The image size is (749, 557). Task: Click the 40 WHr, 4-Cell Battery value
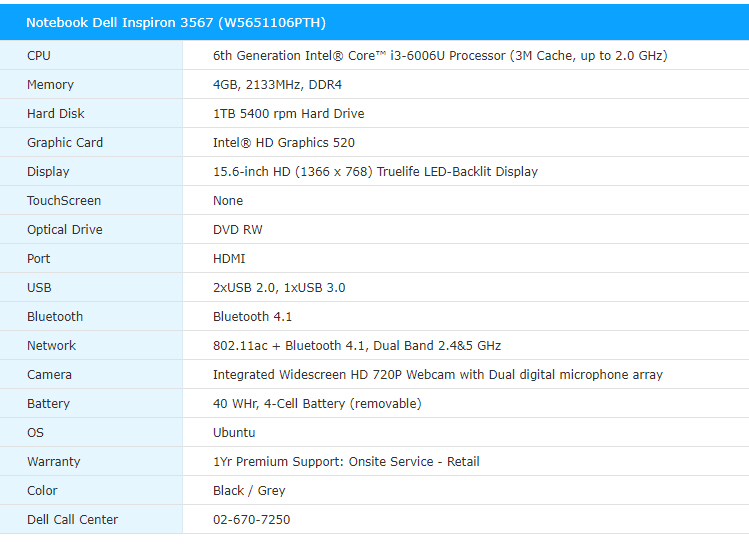pyautogui.click(x=317, y=404)
